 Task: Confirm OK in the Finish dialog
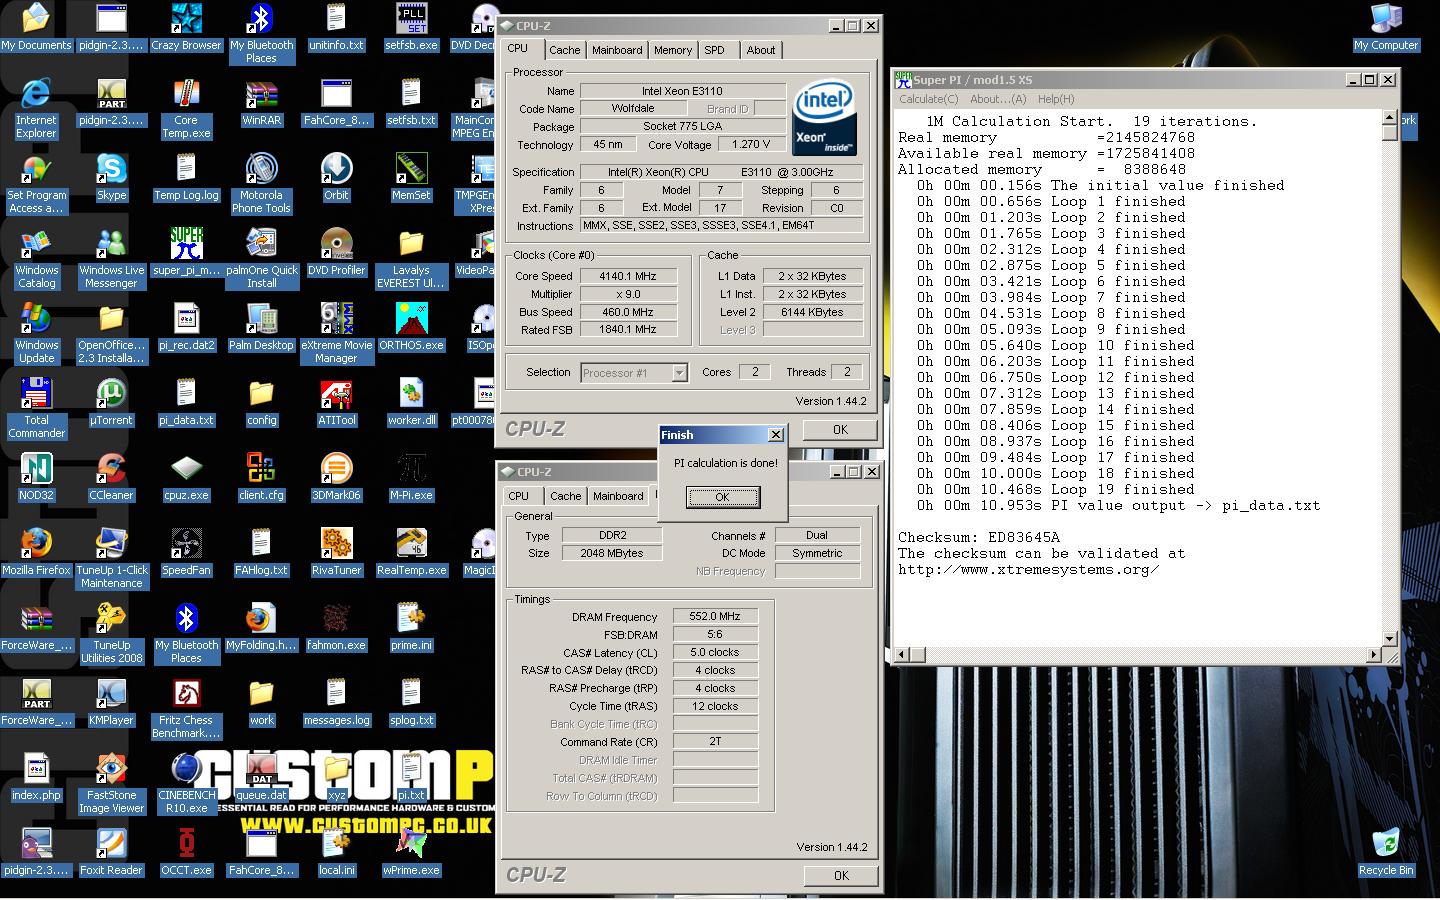click(x=722, y=497)
